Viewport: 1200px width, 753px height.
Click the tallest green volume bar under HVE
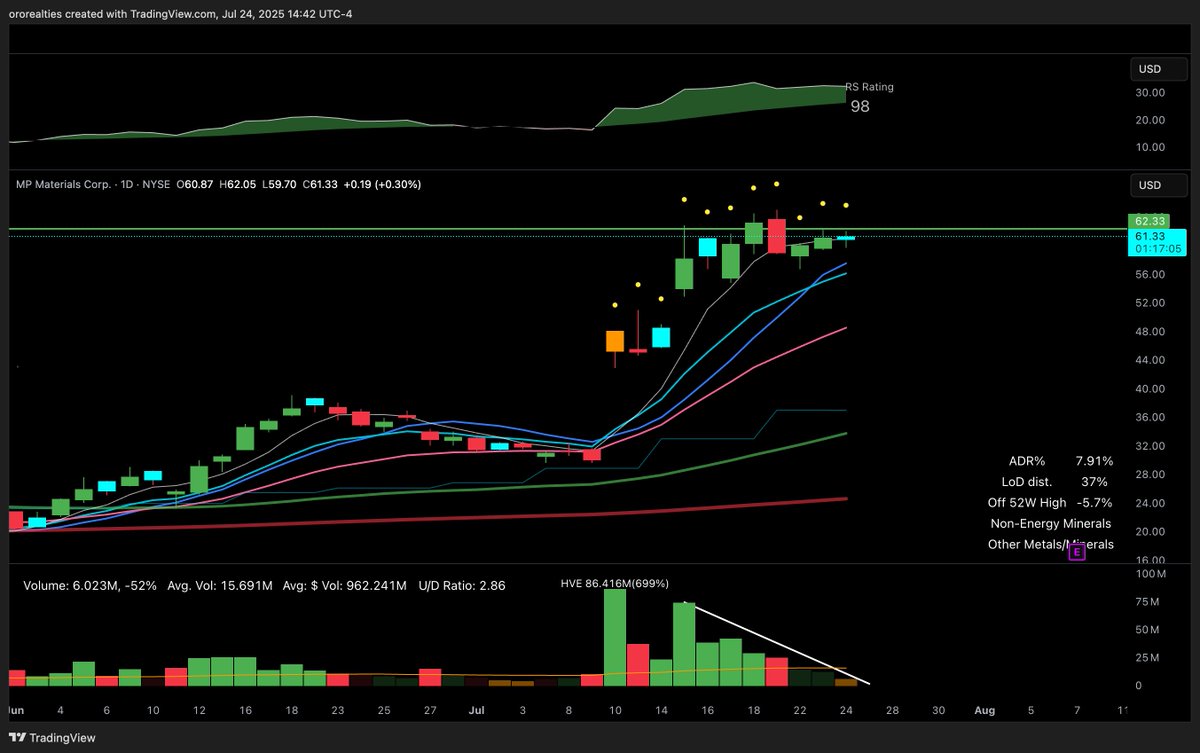pos(616,637)
